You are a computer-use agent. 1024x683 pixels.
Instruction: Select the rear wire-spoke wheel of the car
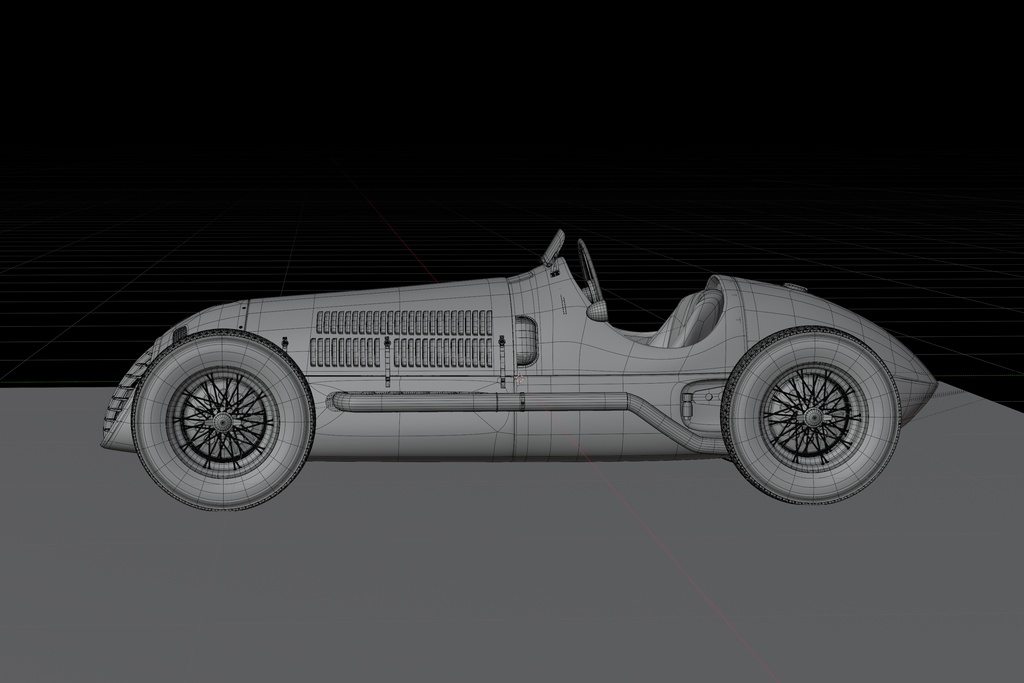812,415
